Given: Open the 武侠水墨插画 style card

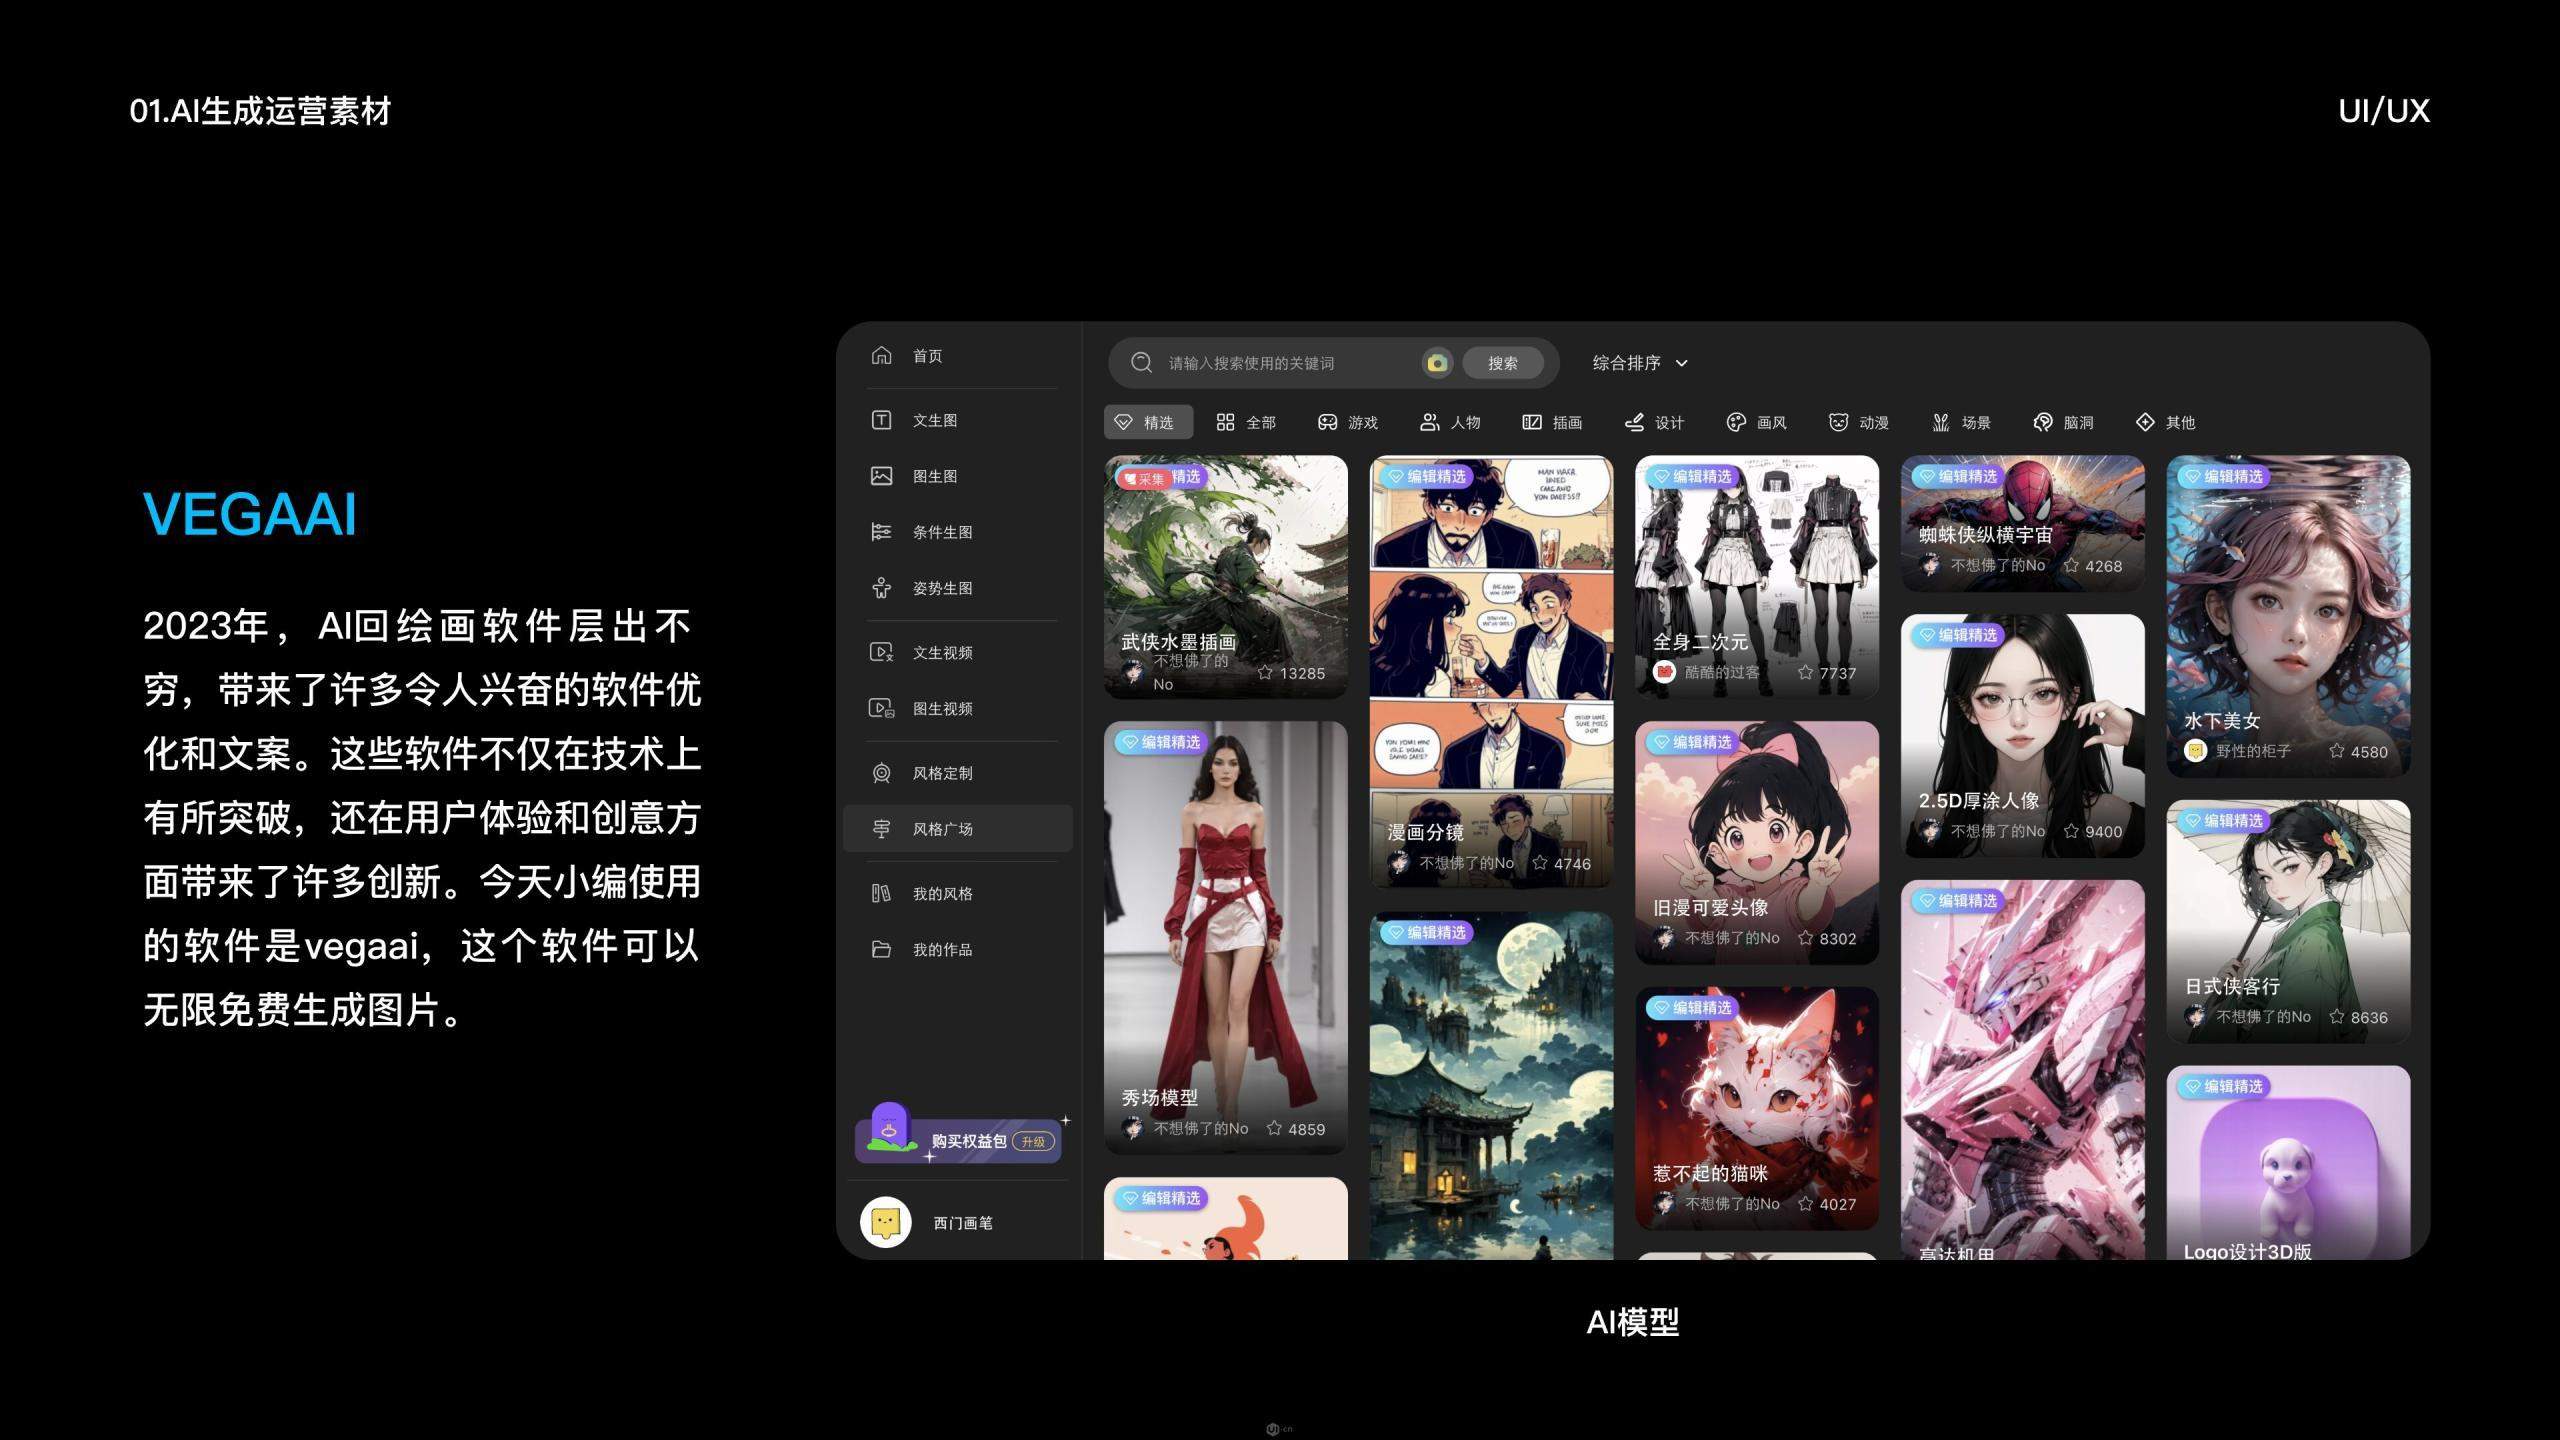Looking at the screenshot, I should 1226,577.
